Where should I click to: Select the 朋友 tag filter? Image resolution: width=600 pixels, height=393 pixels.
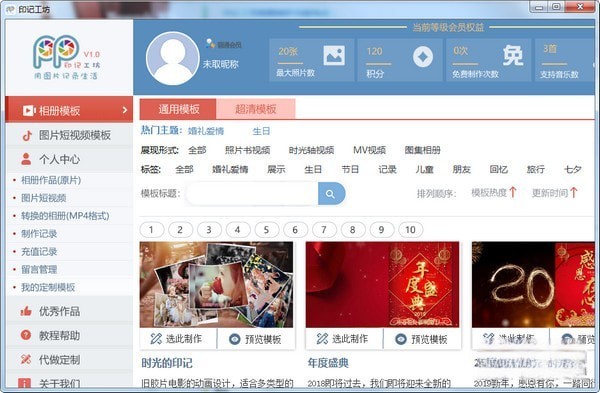[x=461, y=169]
